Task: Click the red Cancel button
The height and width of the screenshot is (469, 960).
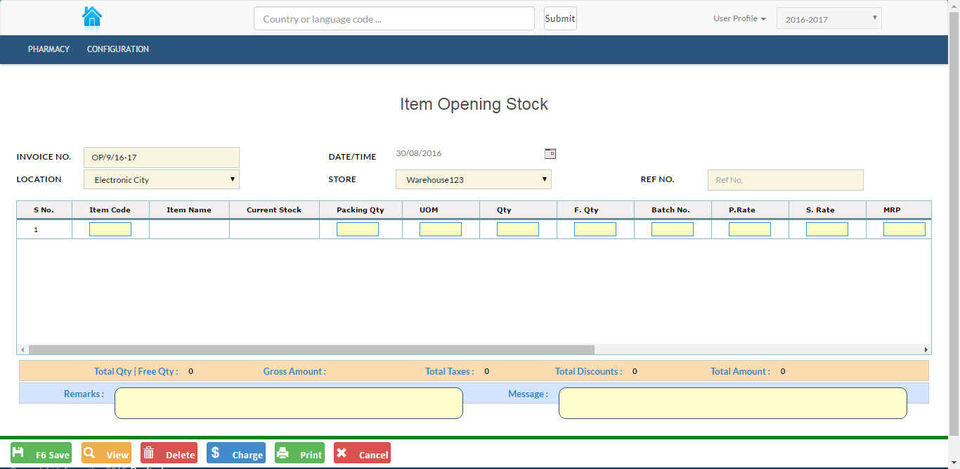Action: coord(362,453)
